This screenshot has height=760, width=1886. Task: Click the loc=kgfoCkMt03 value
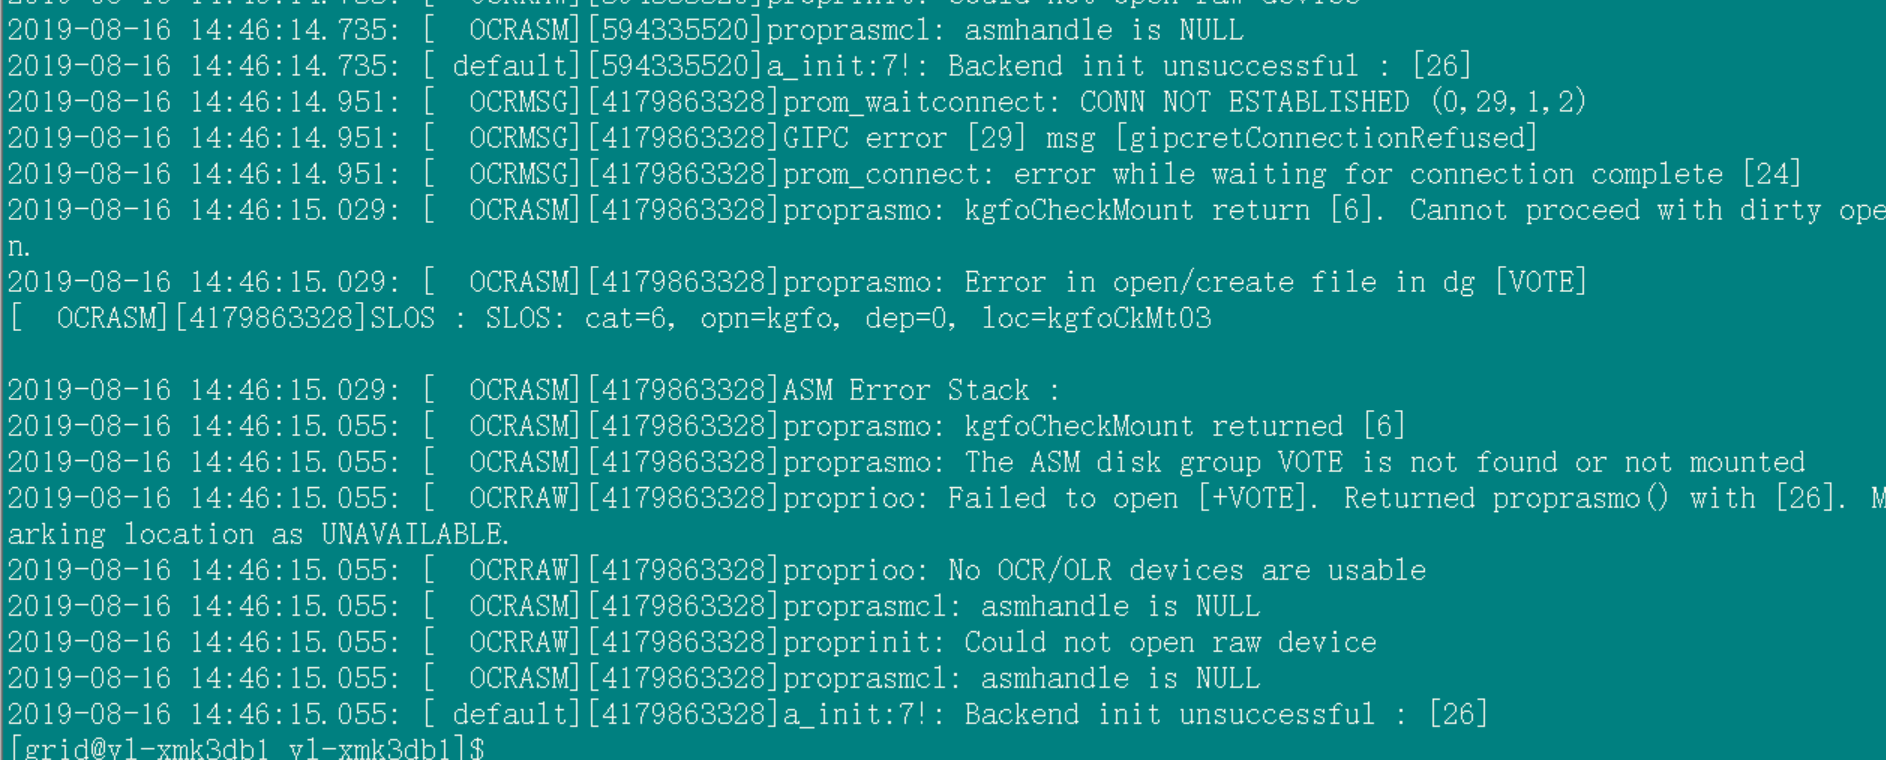pyautogui.click(x=1096, y=318)
